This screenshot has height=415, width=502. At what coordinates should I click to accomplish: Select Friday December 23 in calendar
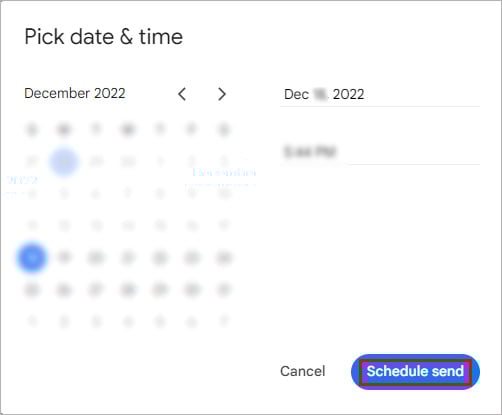pos(192,258)
